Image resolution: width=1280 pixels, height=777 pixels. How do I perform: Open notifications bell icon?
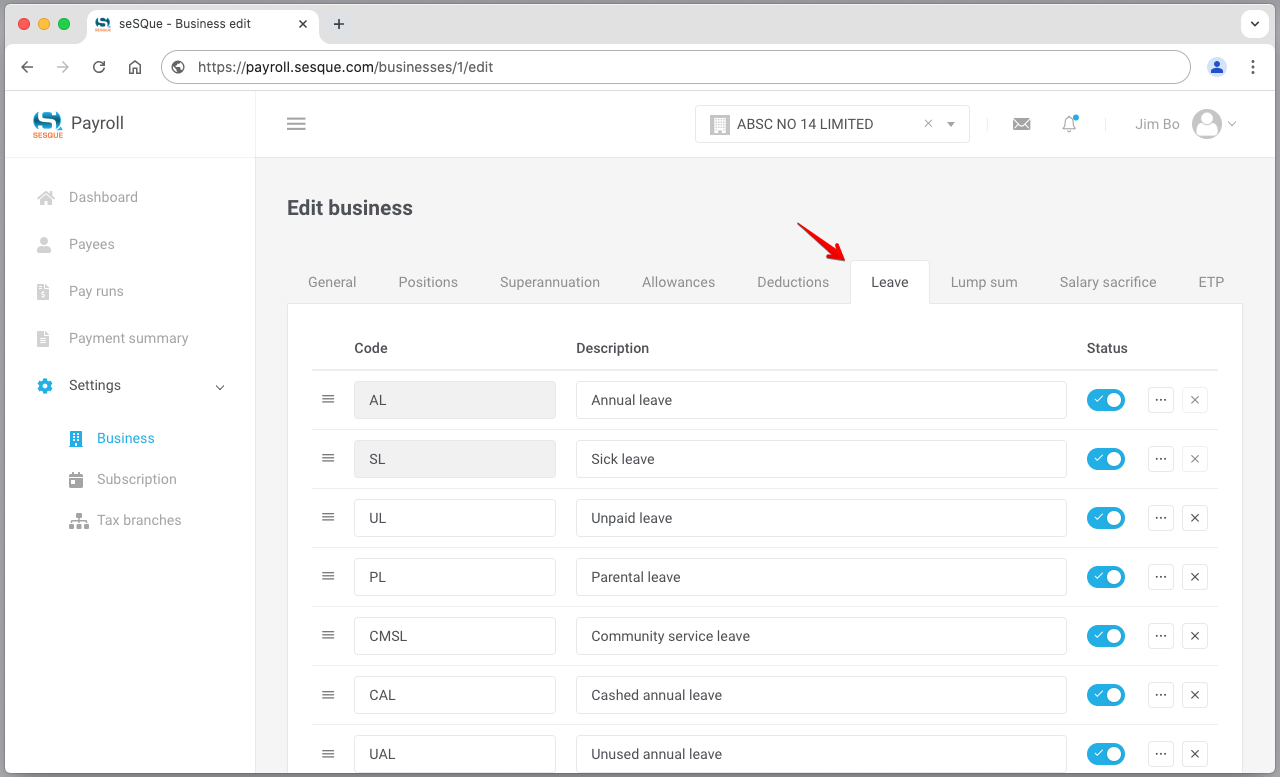(x=1069, y=124)
